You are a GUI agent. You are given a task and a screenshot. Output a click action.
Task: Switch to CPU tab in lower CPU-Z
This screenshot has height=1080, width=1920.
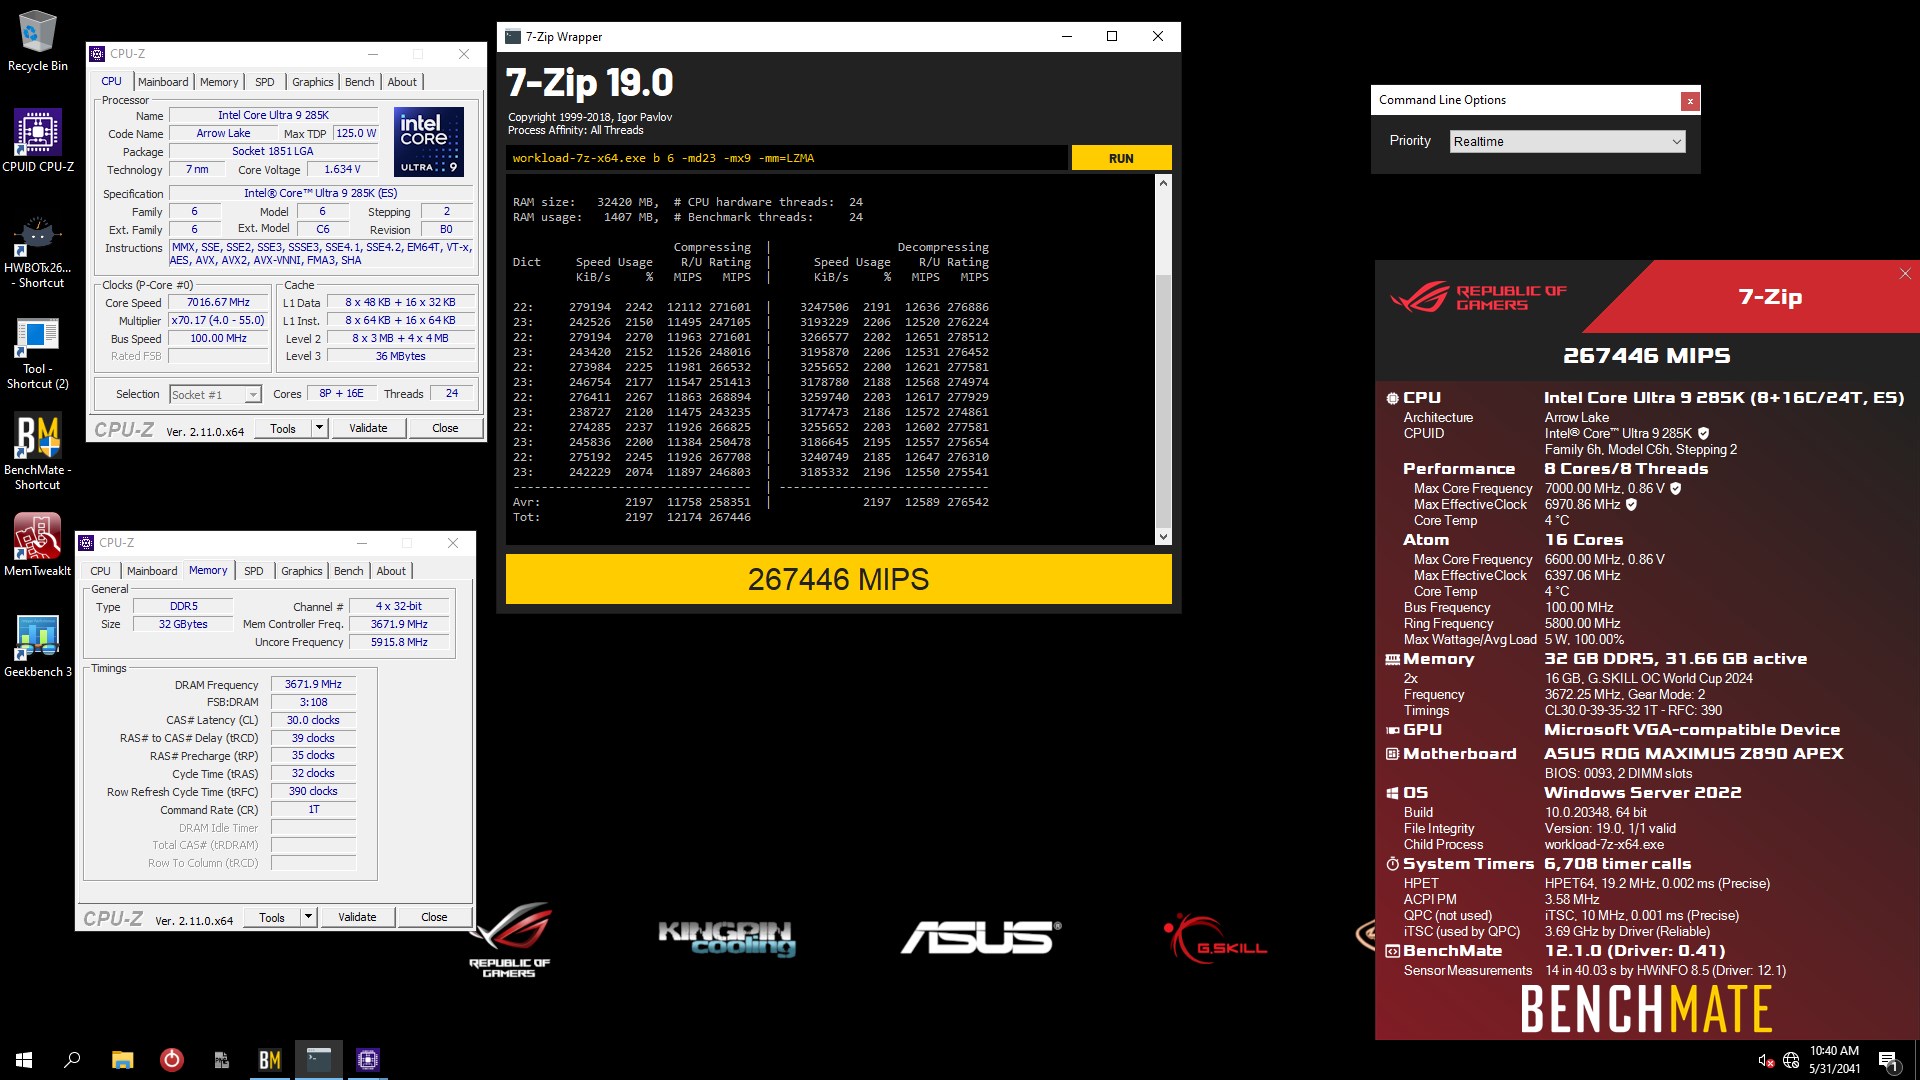pyautogui.click(x=101, y=571)
